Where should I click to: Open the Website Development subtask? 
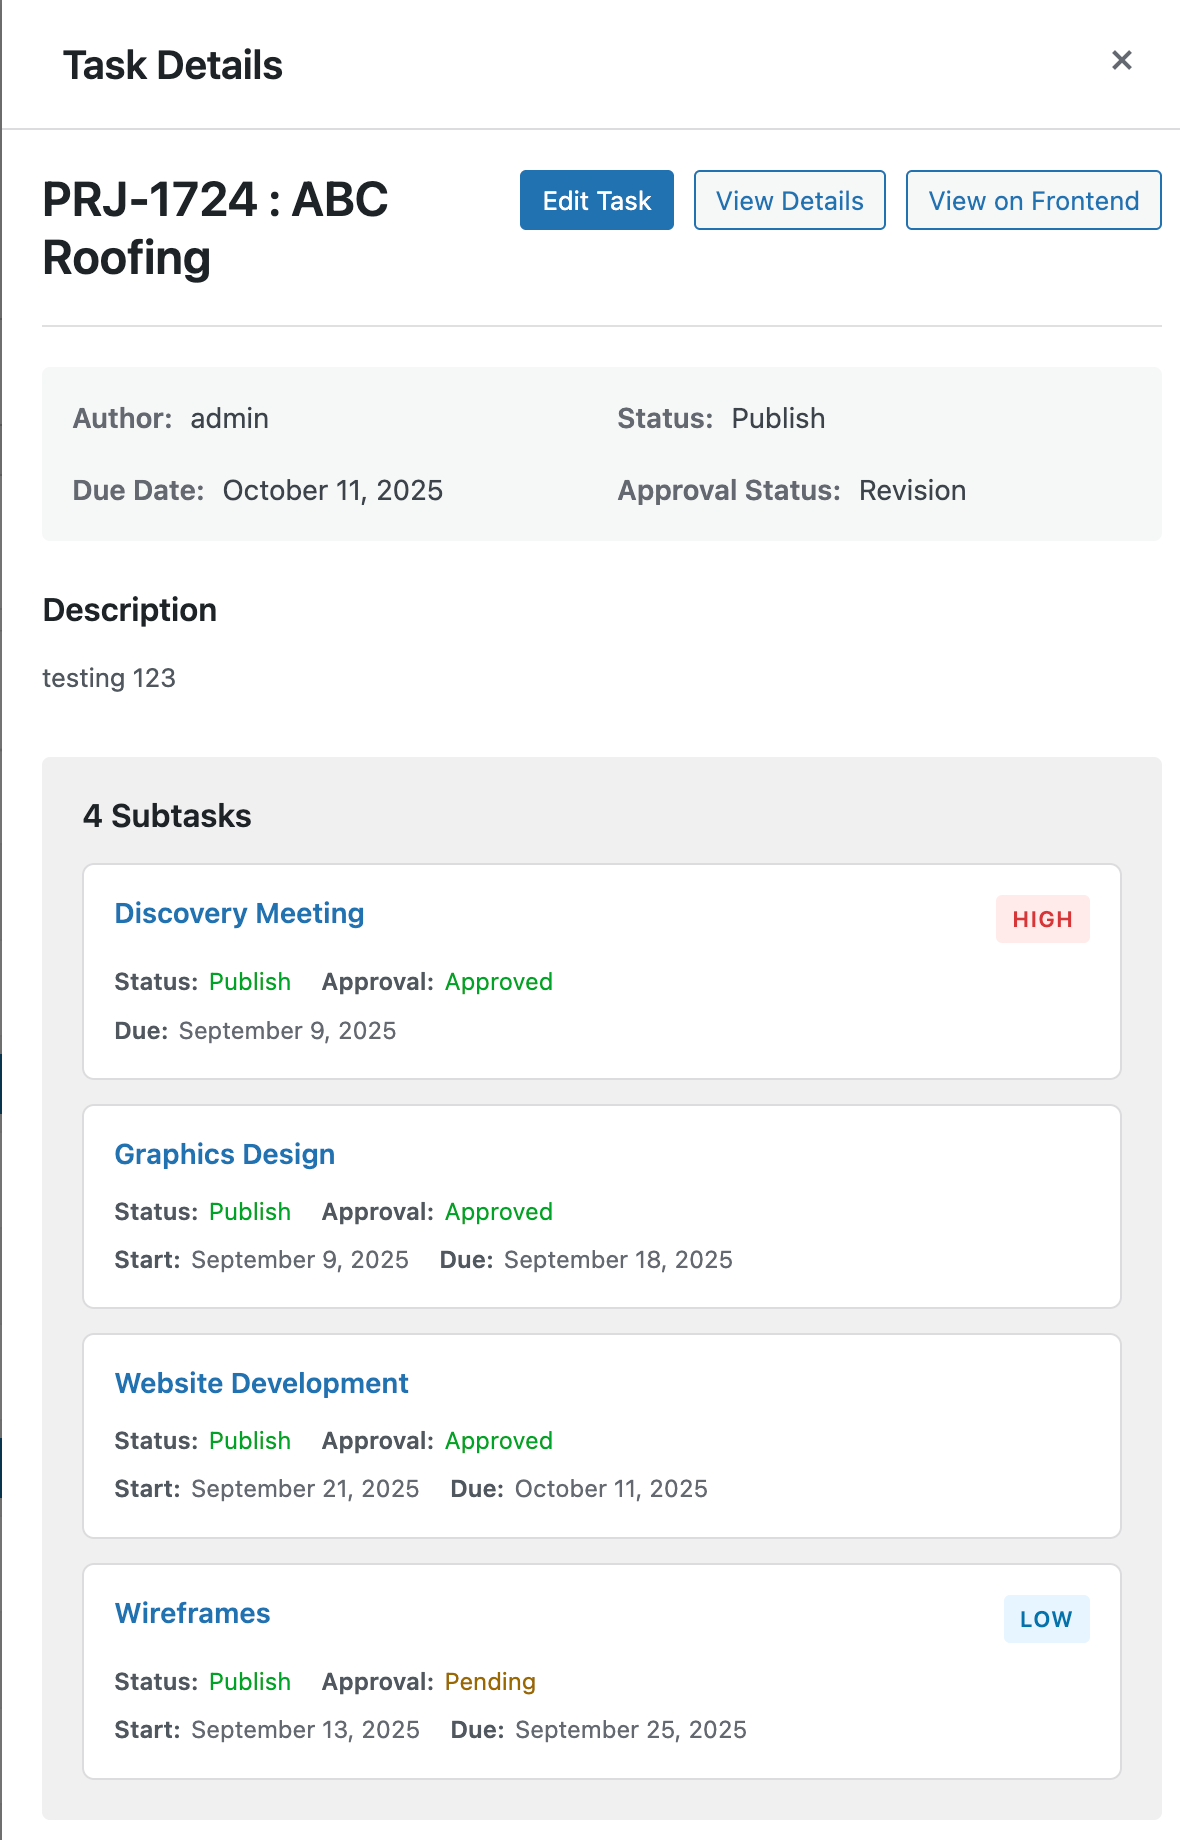(x=261, y=1383)
